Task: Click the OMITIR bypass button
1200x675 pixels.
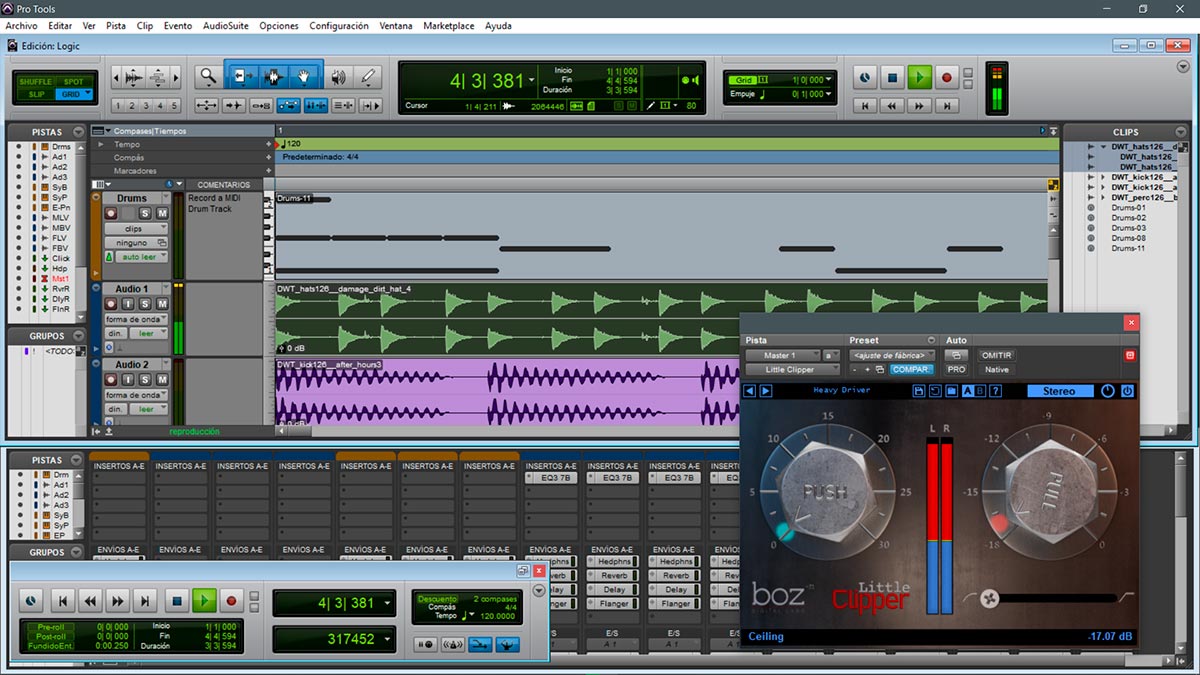Action: point(996,355)
